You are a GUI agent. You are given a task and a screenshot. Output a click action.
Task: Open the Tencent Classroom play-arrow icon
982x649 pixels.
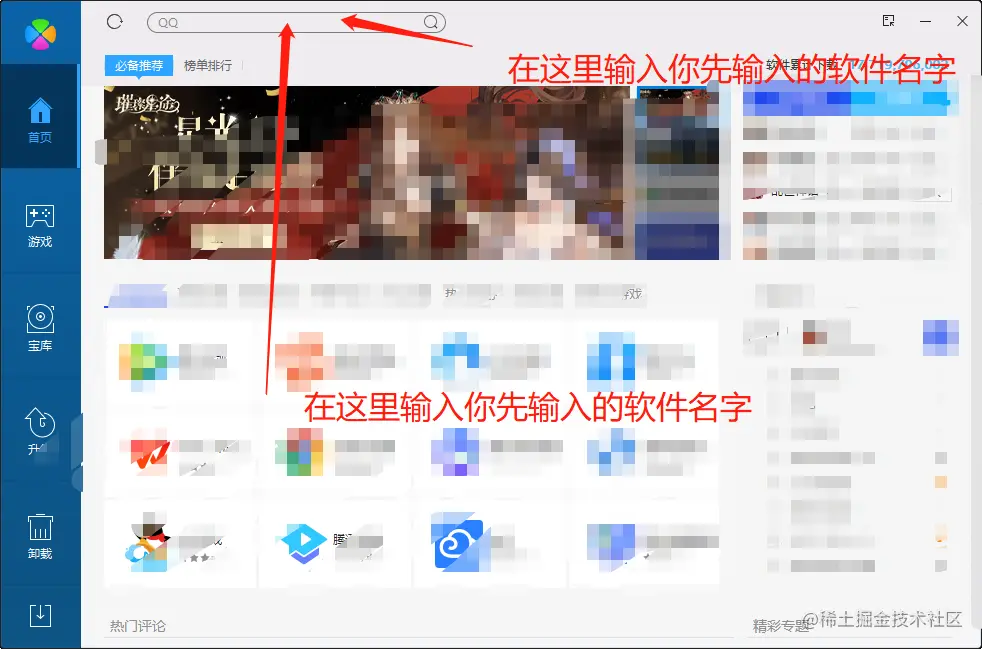click(304, 543)
